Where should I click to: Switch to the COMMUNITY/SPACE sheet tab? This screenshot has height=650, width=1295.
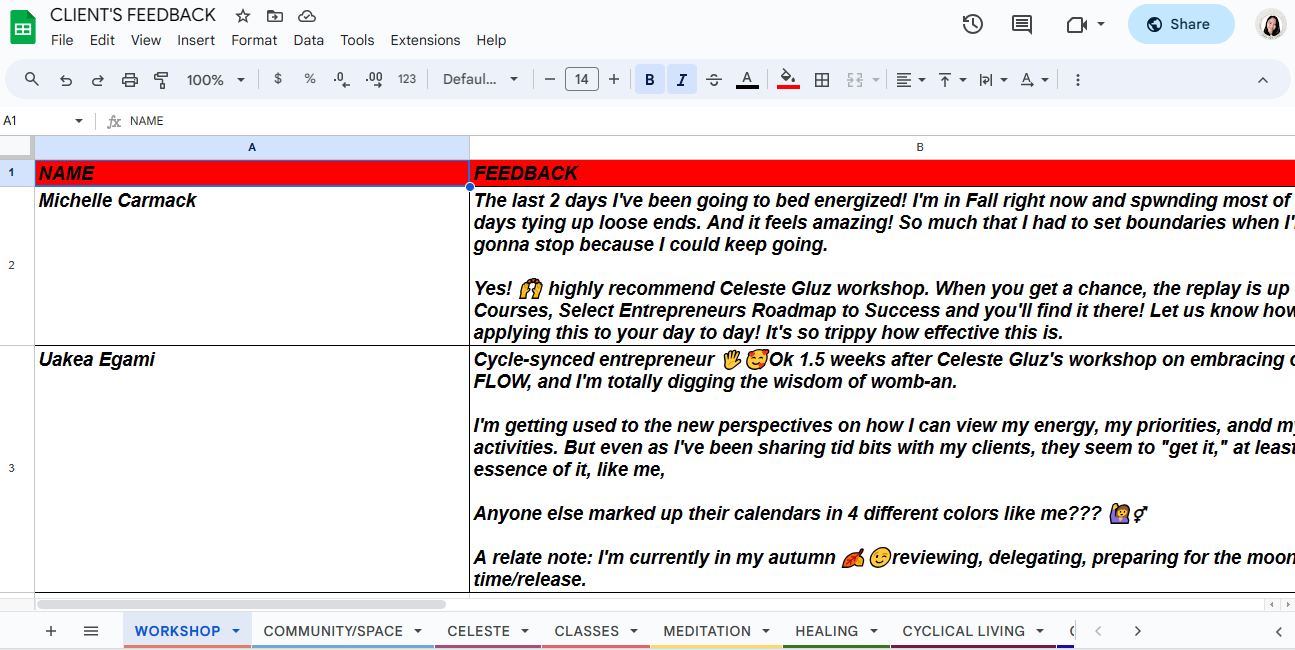click(343, 631)
